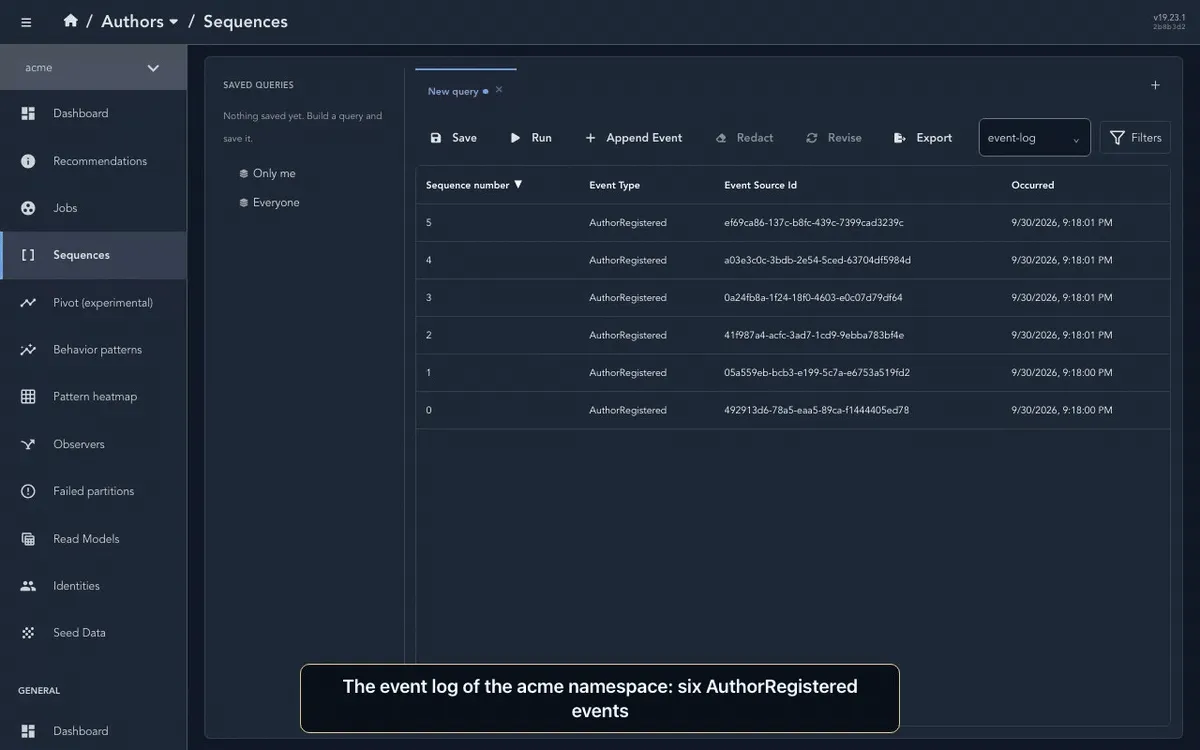Select event source id 0a24fb8a-1f24-18f0-4603-e0c07d79df64
1200x750 pixels.
tap(813, 298)
